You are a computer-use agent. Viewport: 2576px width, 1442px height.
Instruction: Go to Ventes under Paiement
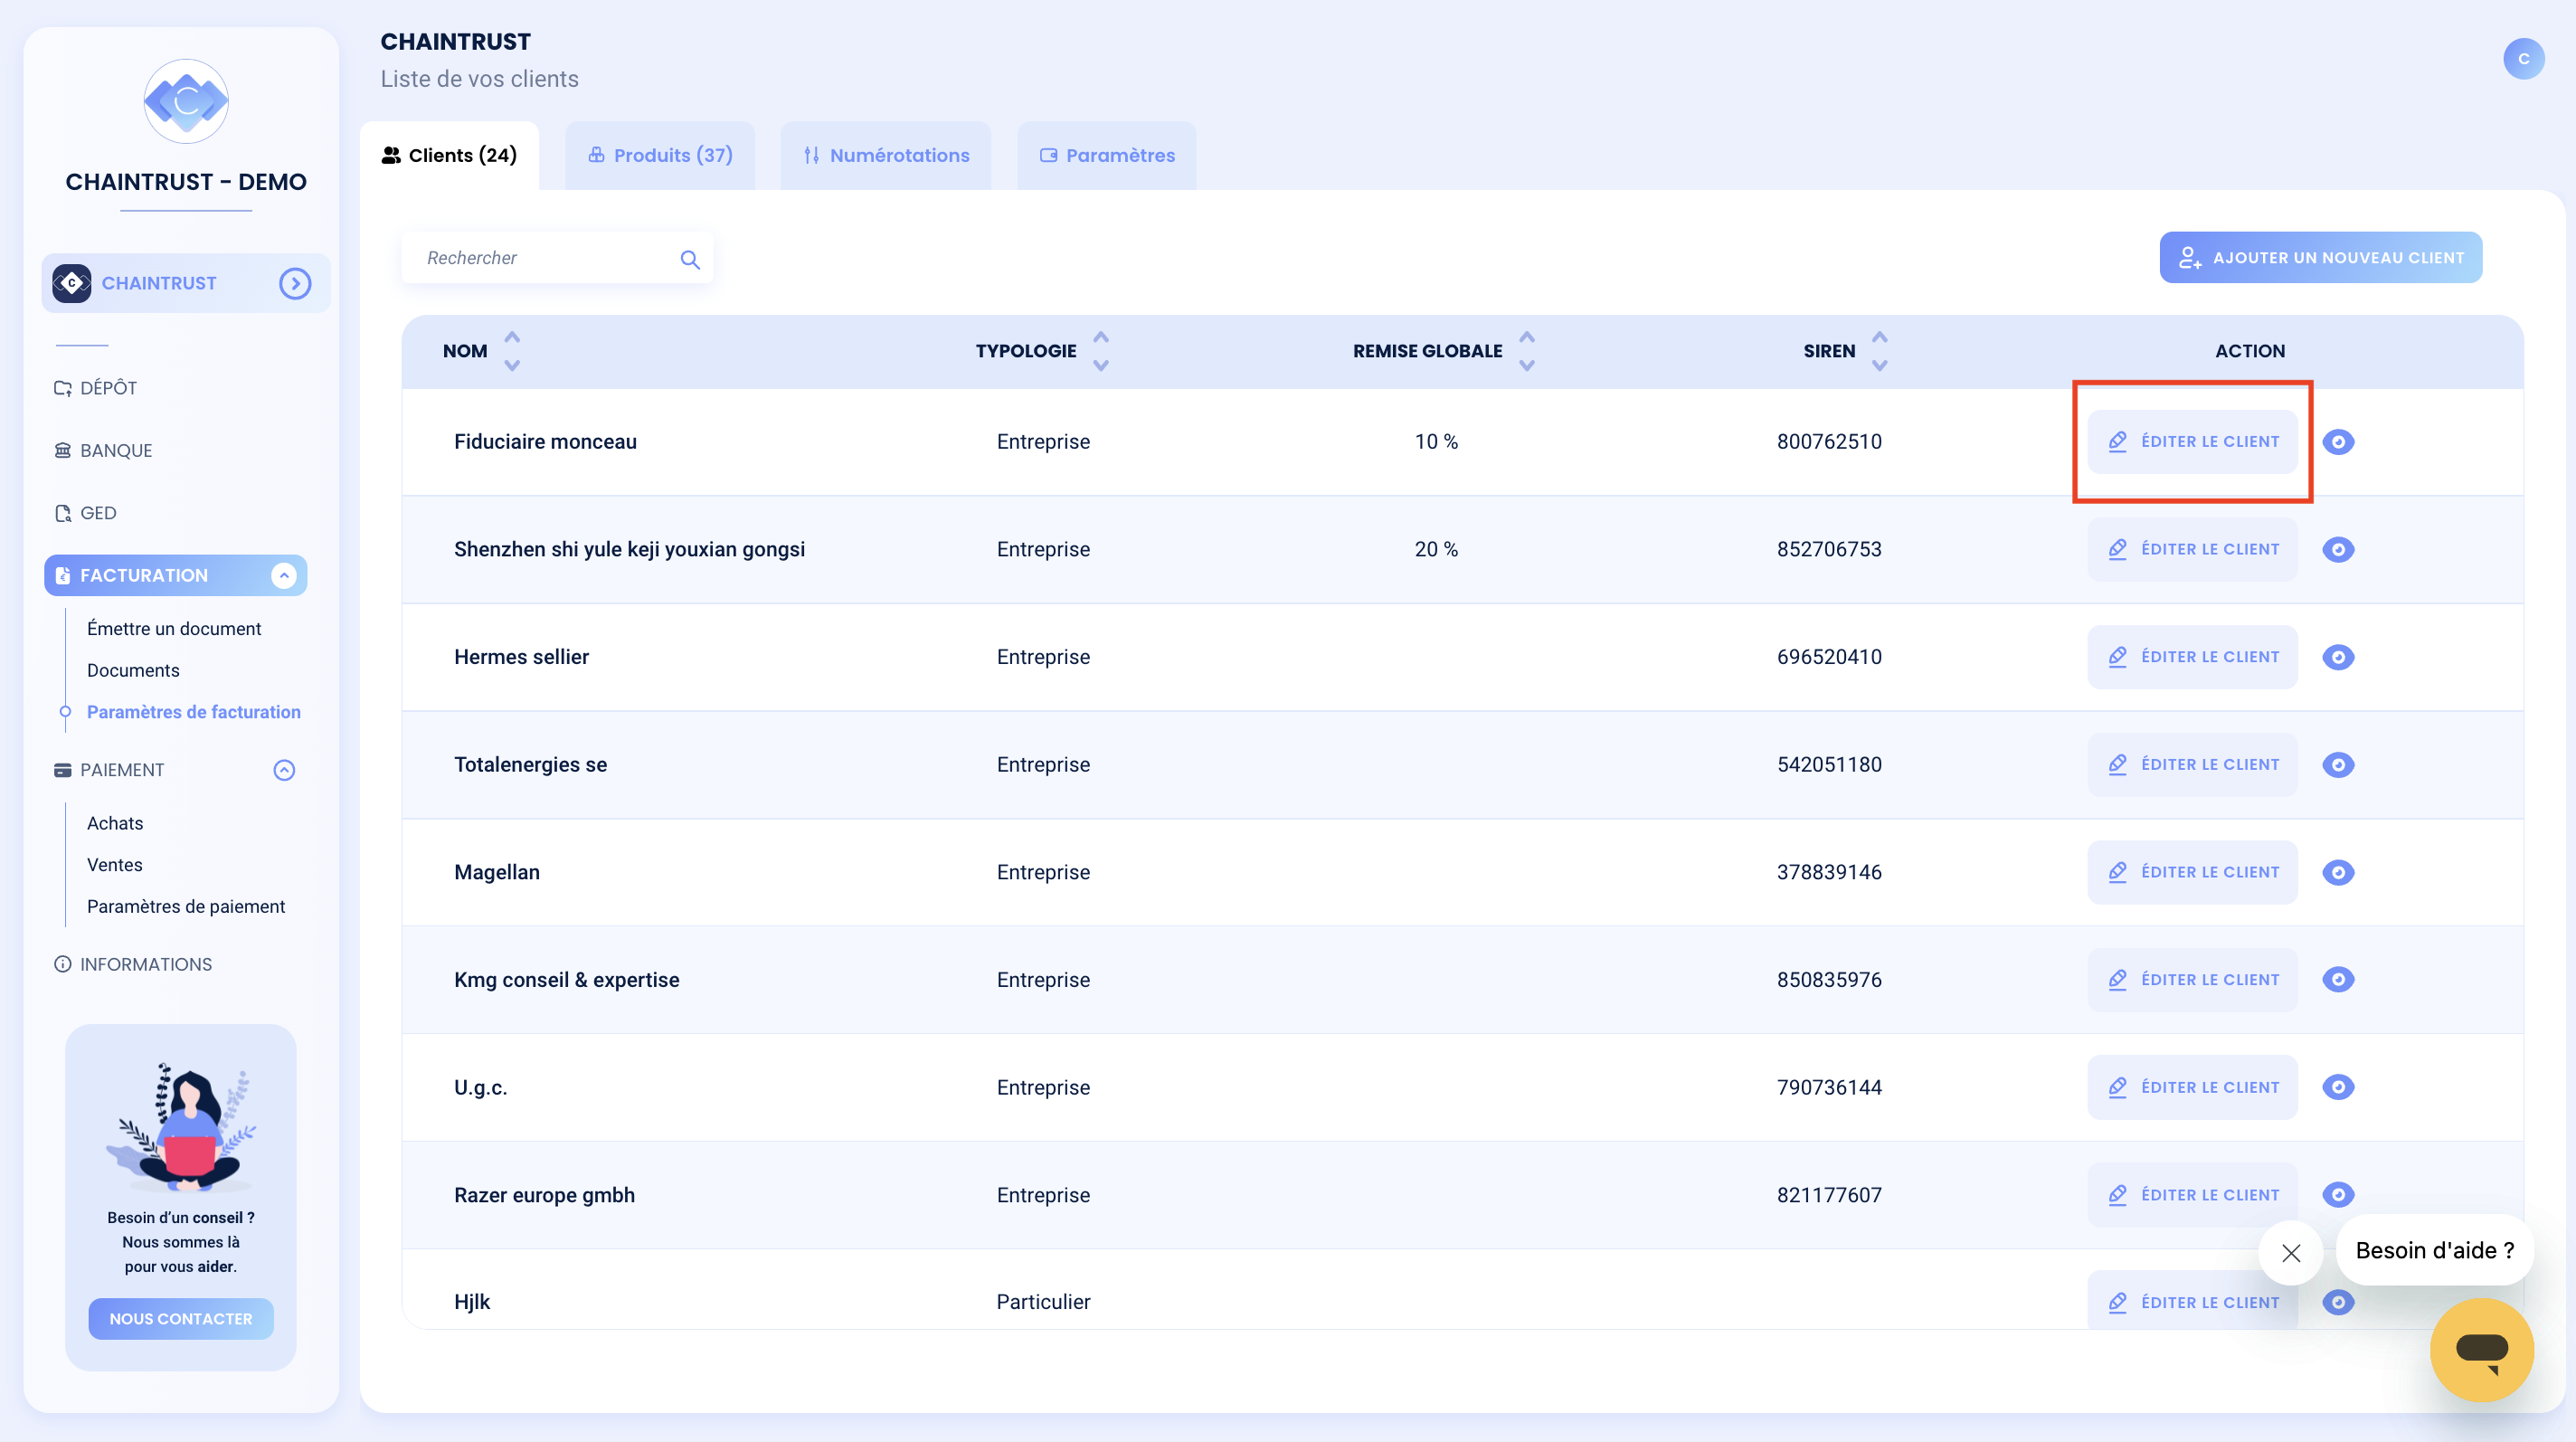click(114, 865)
